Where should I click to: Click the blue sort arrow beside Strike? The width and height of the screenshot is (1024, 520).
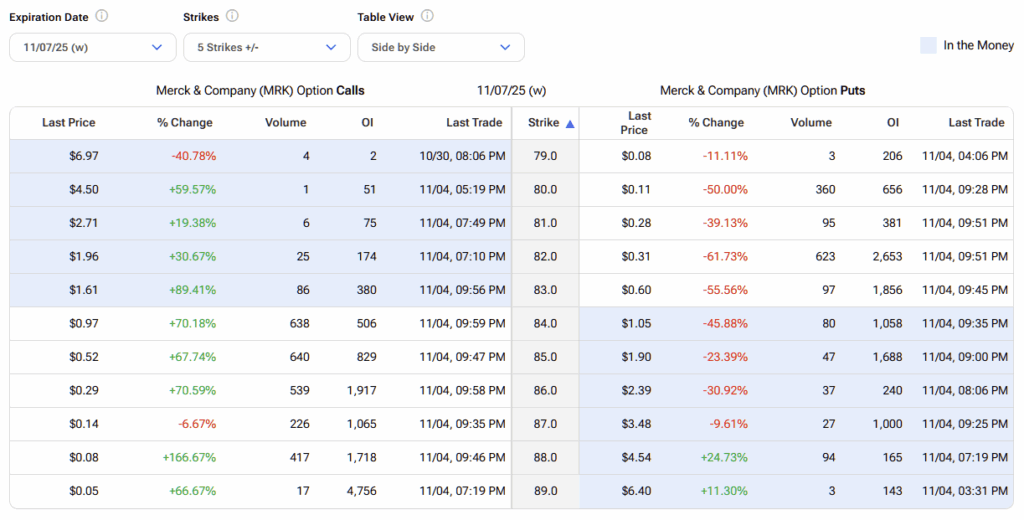click(x=570, y=124)
